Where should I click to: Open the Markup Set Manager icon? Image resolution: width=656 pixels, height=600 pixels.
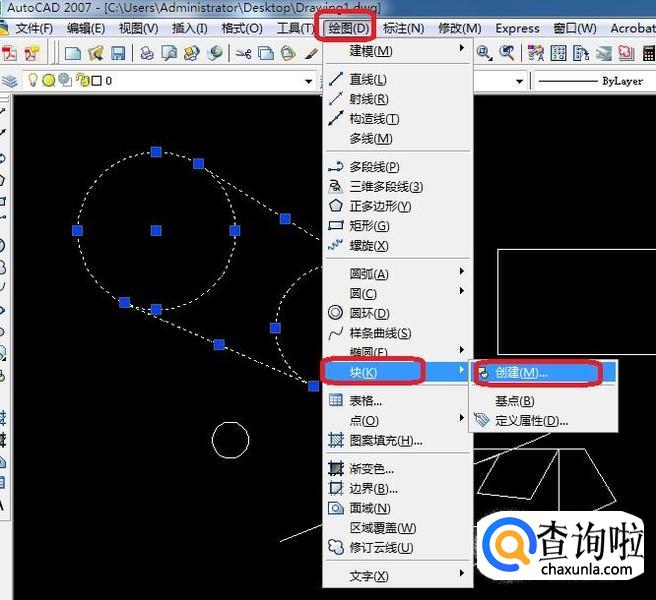[x=626, y=53]
